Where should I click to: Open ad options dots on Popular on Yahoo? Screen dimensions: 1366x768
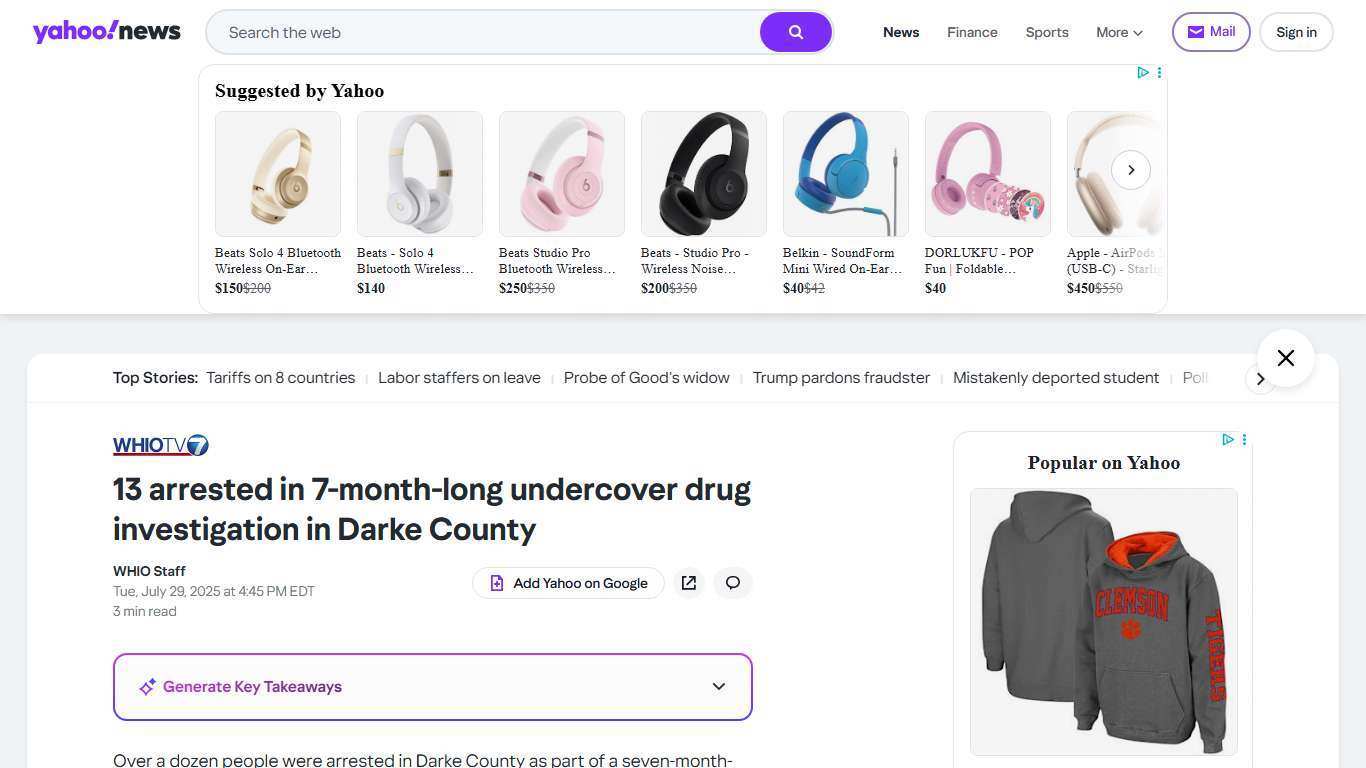[1244, 440]
